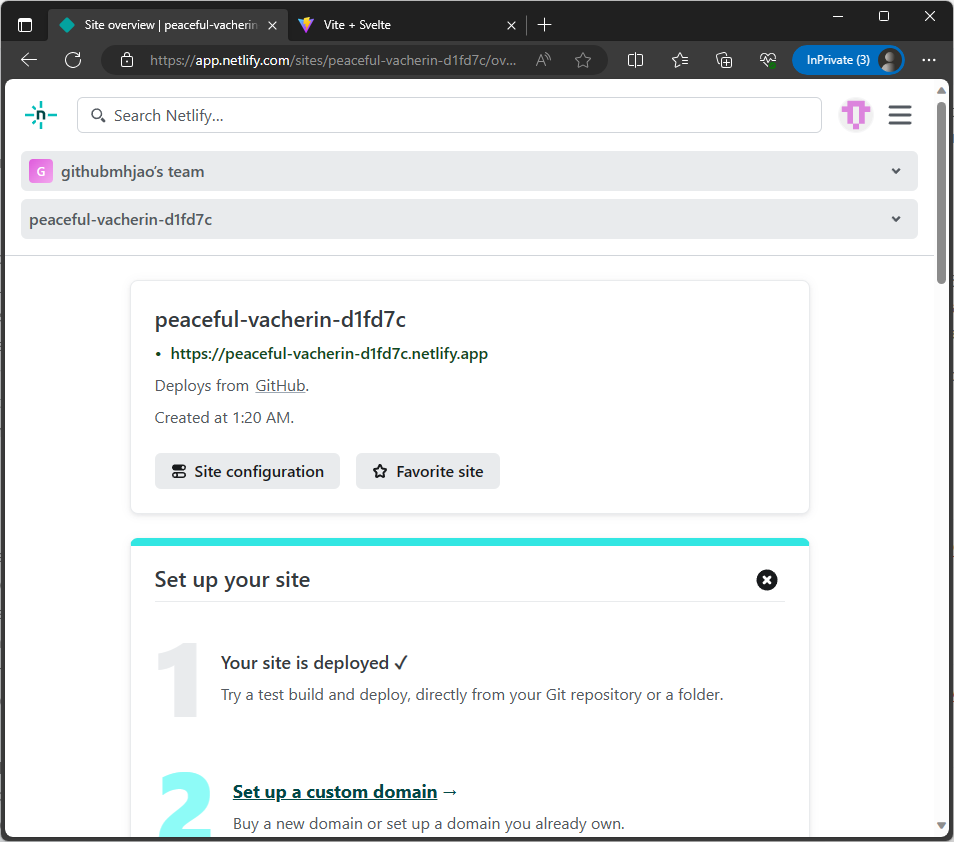Close the Site overview tab

point(273,26)
